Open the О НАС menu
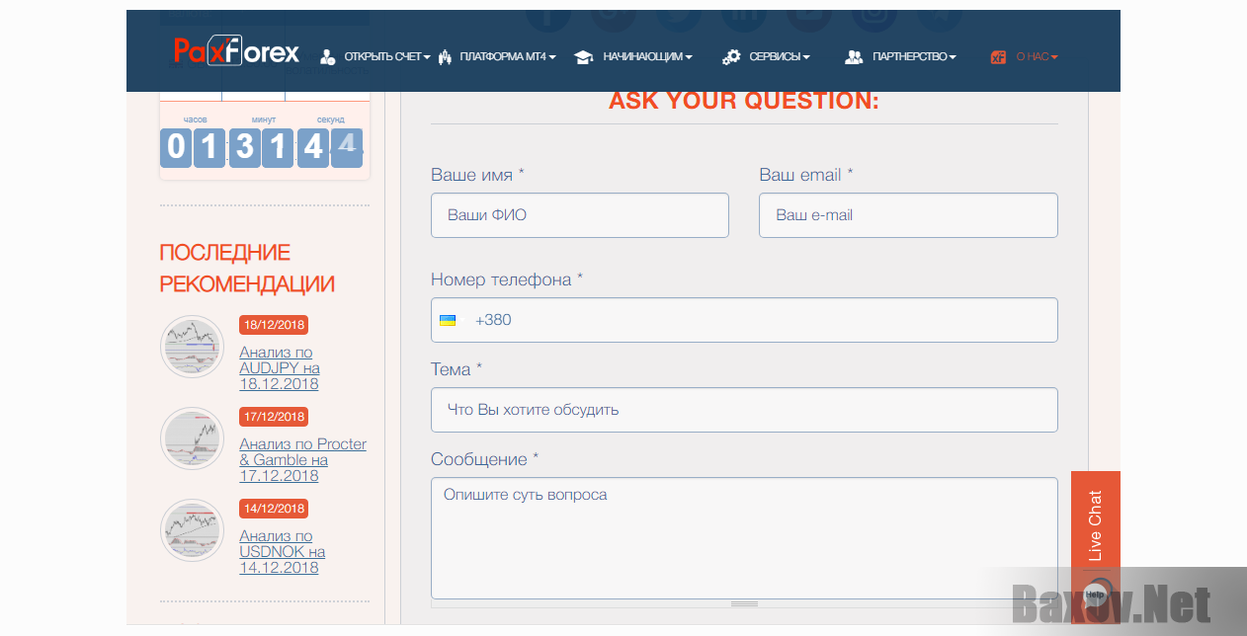 [x=1037, y=57]
